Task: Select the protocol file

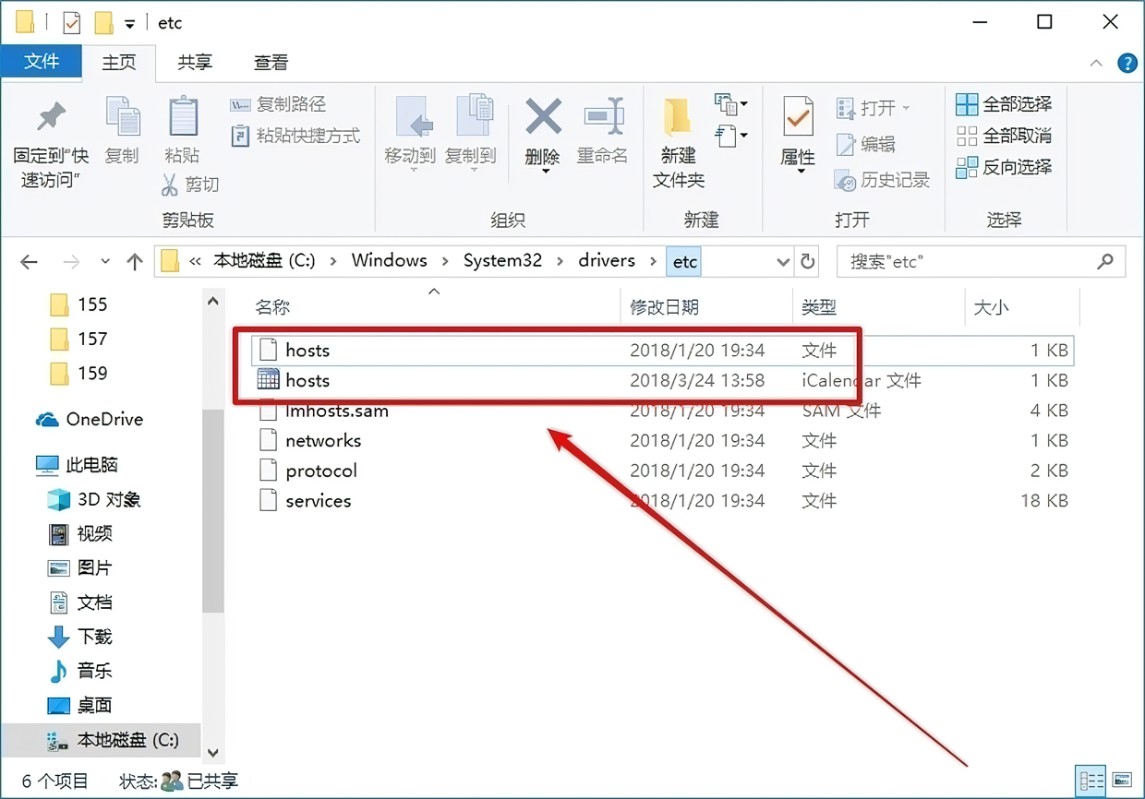Action: coord(662,470)
